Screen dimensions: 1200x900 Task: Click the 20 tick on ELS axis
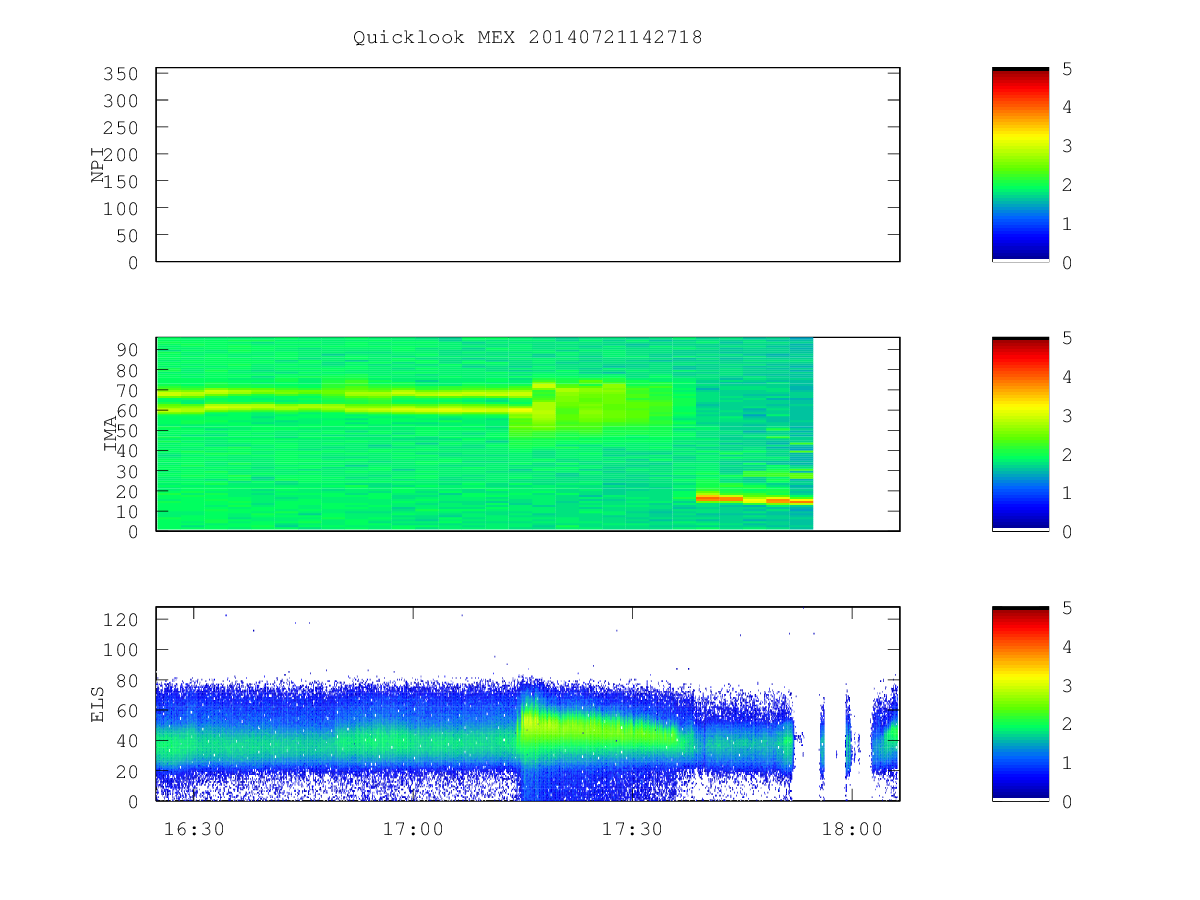(126, 772)
